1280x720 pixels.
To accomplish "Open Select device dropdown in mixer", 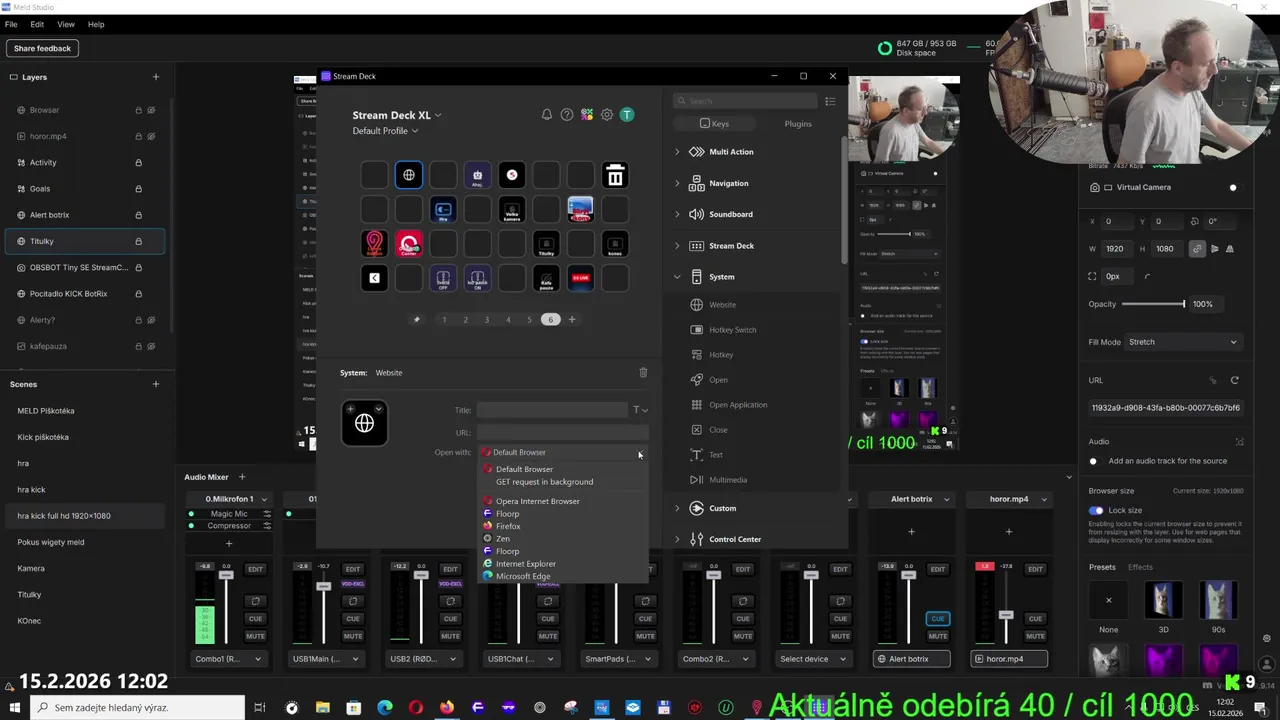I will tap(813, 659).
